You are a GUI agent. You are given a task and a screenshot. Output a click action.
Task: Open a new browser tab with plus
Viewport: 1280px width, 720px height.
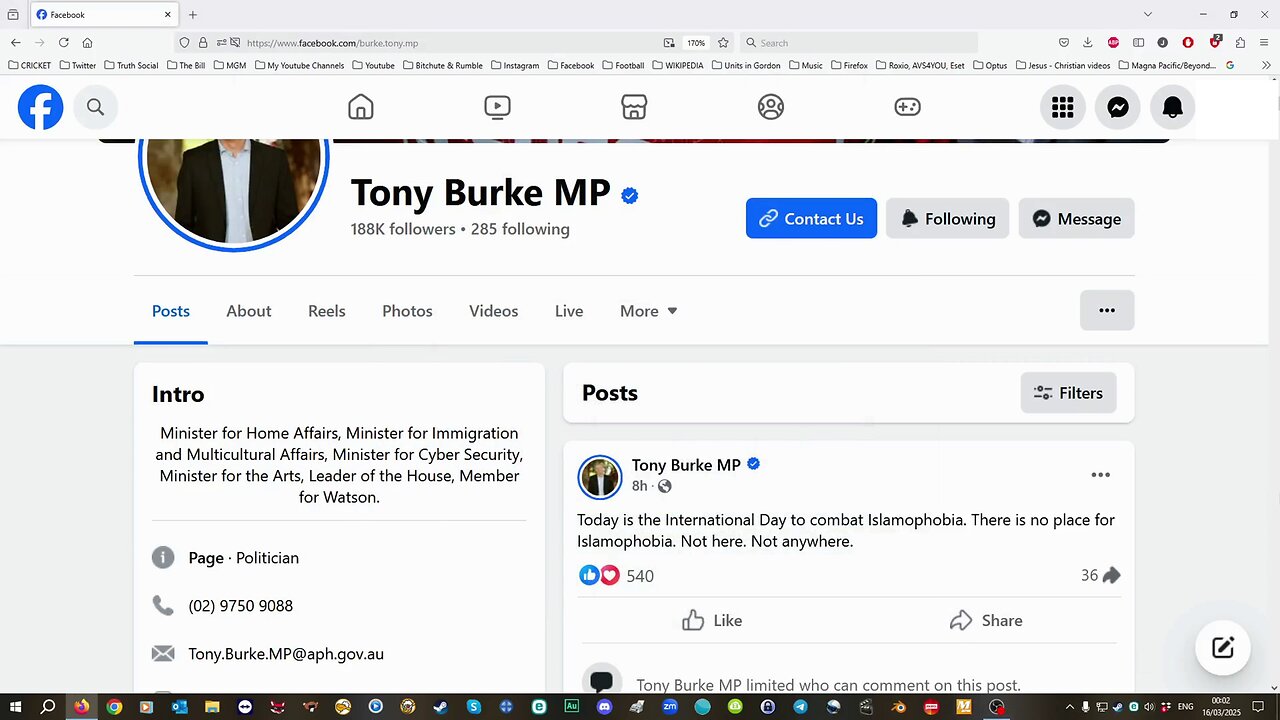point(193,14)
